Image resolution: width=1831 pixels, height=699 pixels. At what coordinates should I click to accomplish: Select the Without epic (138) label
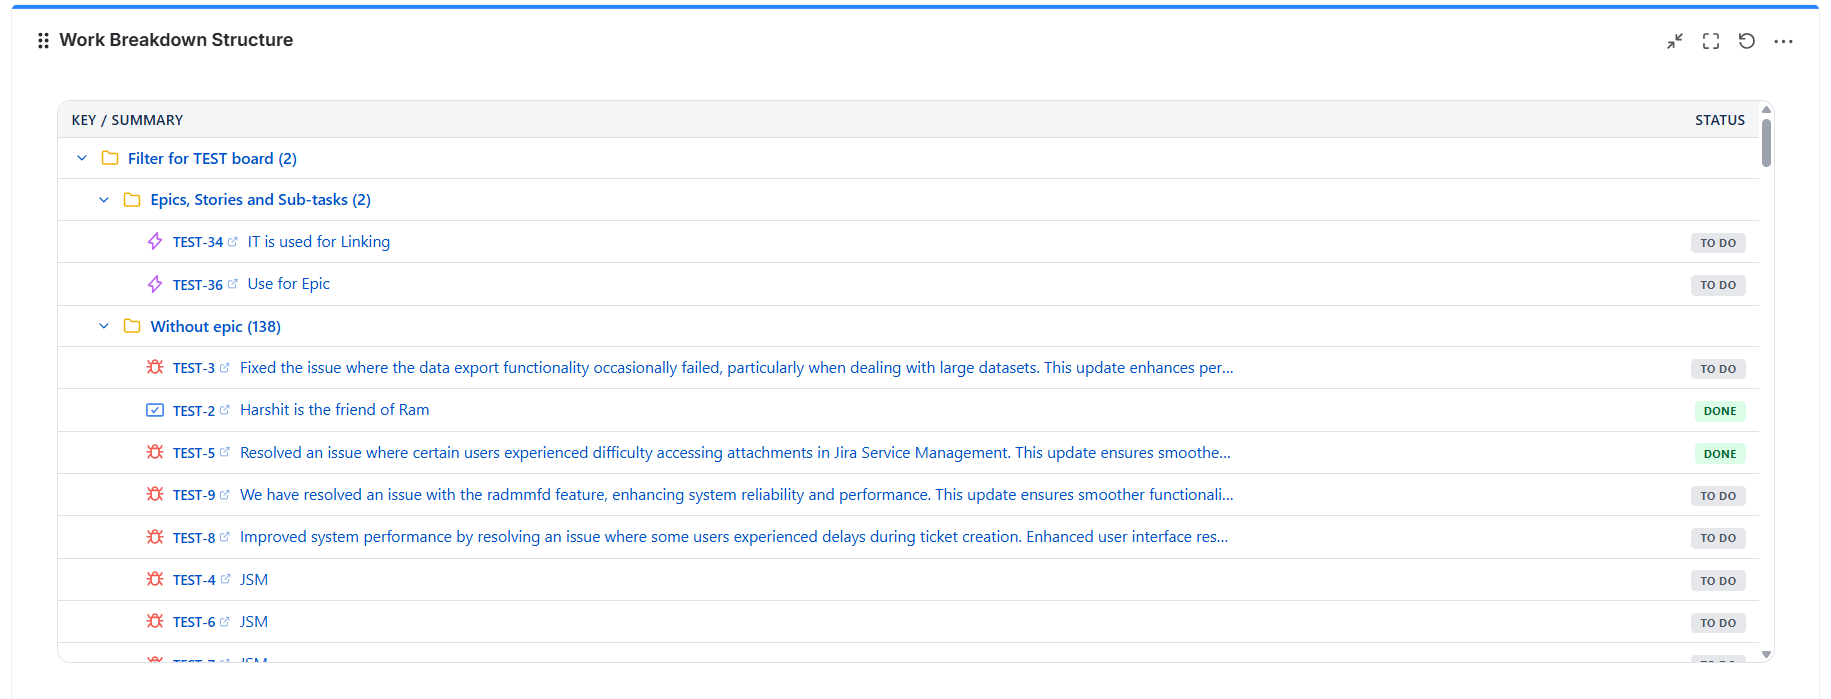point(216,326)
